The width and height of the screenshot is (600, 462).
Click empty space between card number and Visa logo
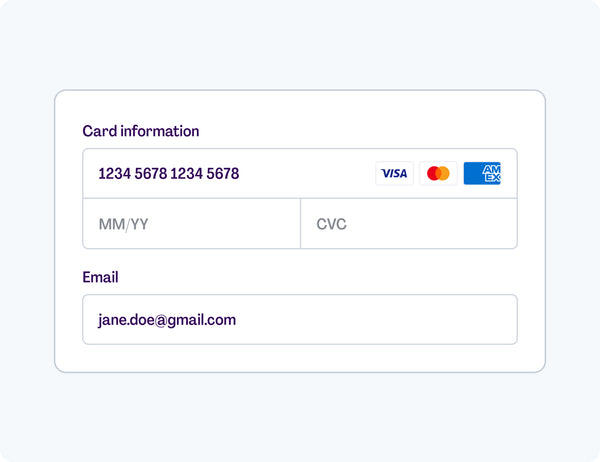coord(305,174)
